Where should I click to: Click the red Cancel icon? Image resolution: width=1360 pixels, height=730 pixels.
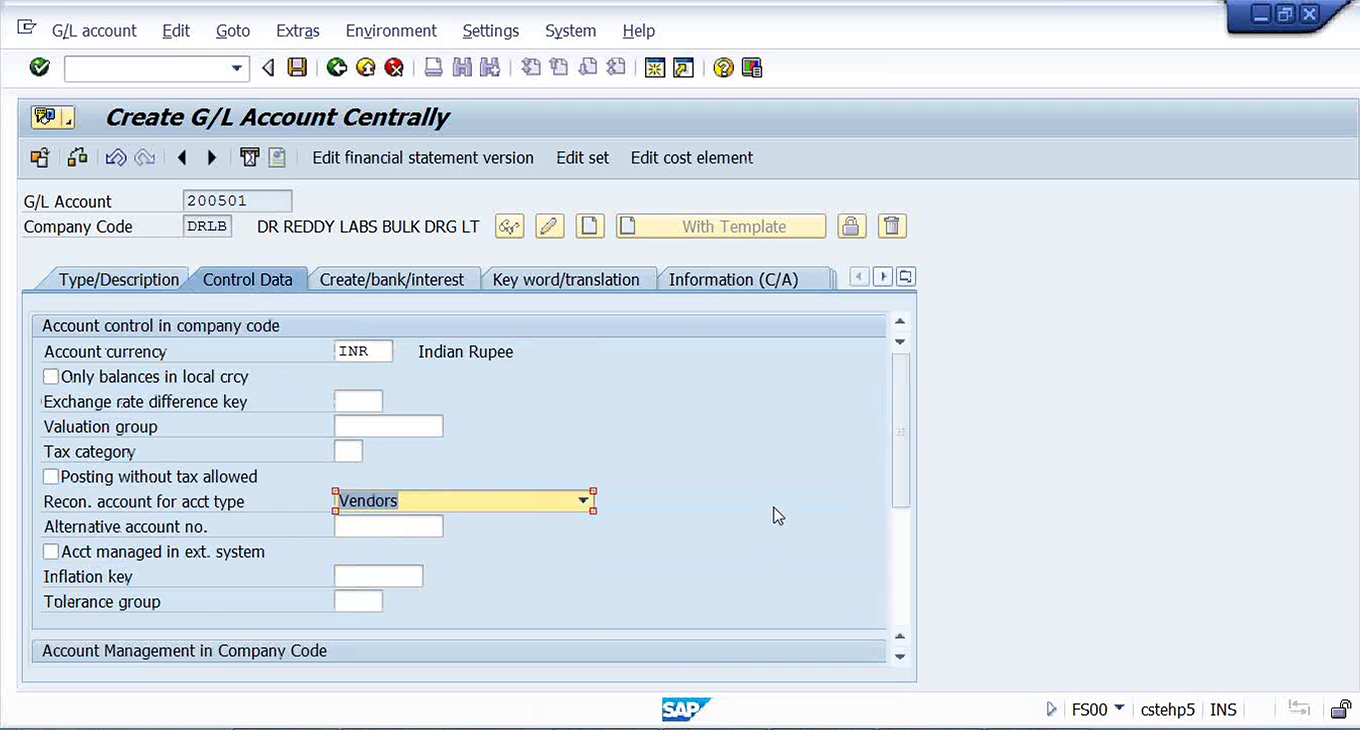[395, 68]
